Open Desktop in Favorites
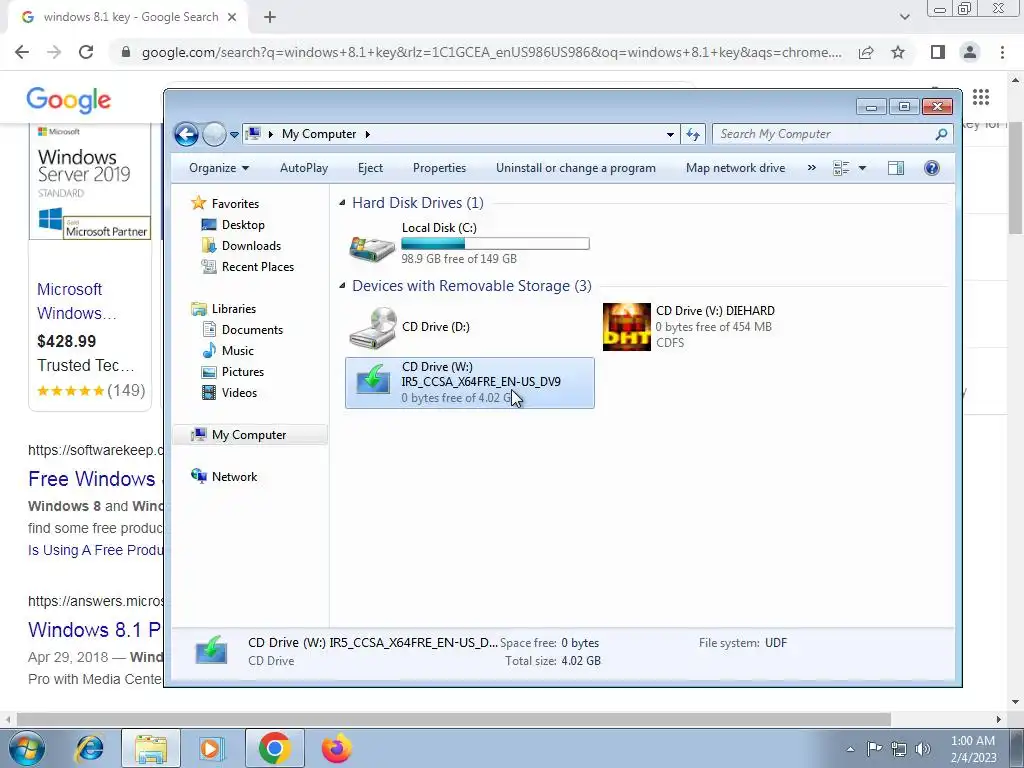 tap(243, 225)
